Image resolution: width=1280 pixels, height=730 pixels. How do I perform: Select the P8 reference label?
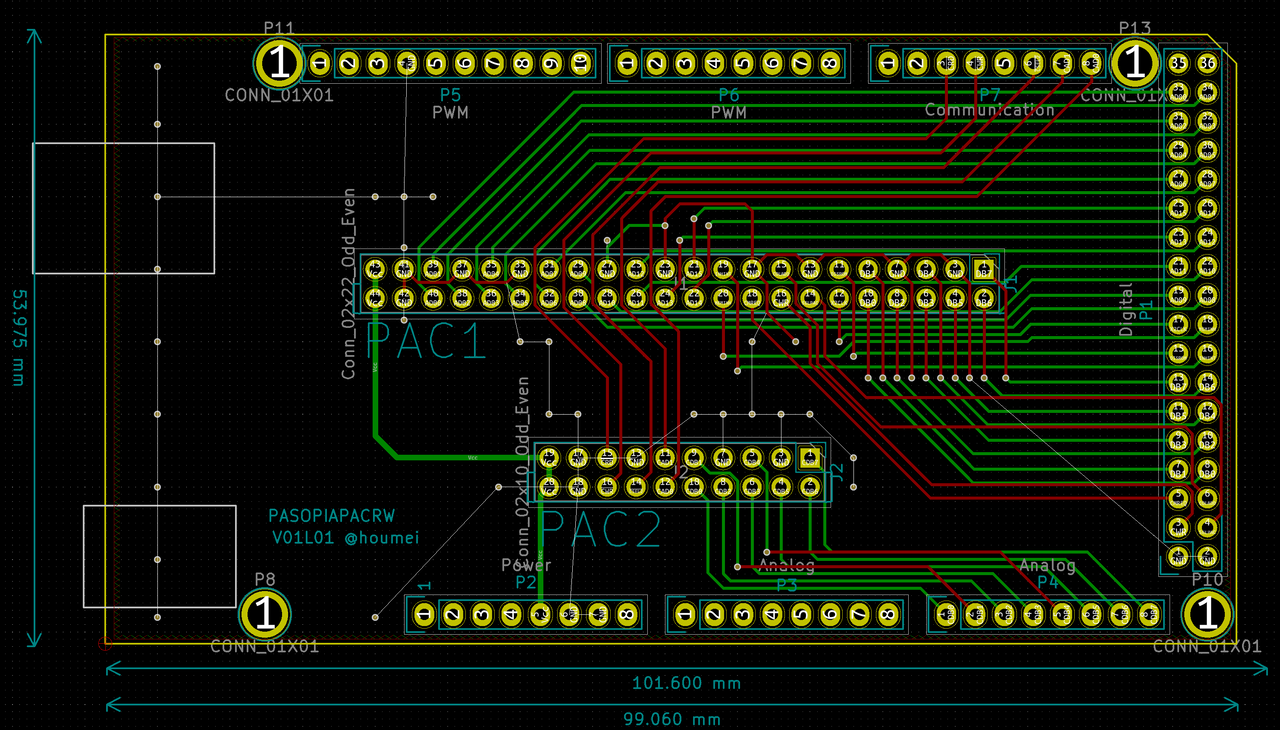[265, 579]
